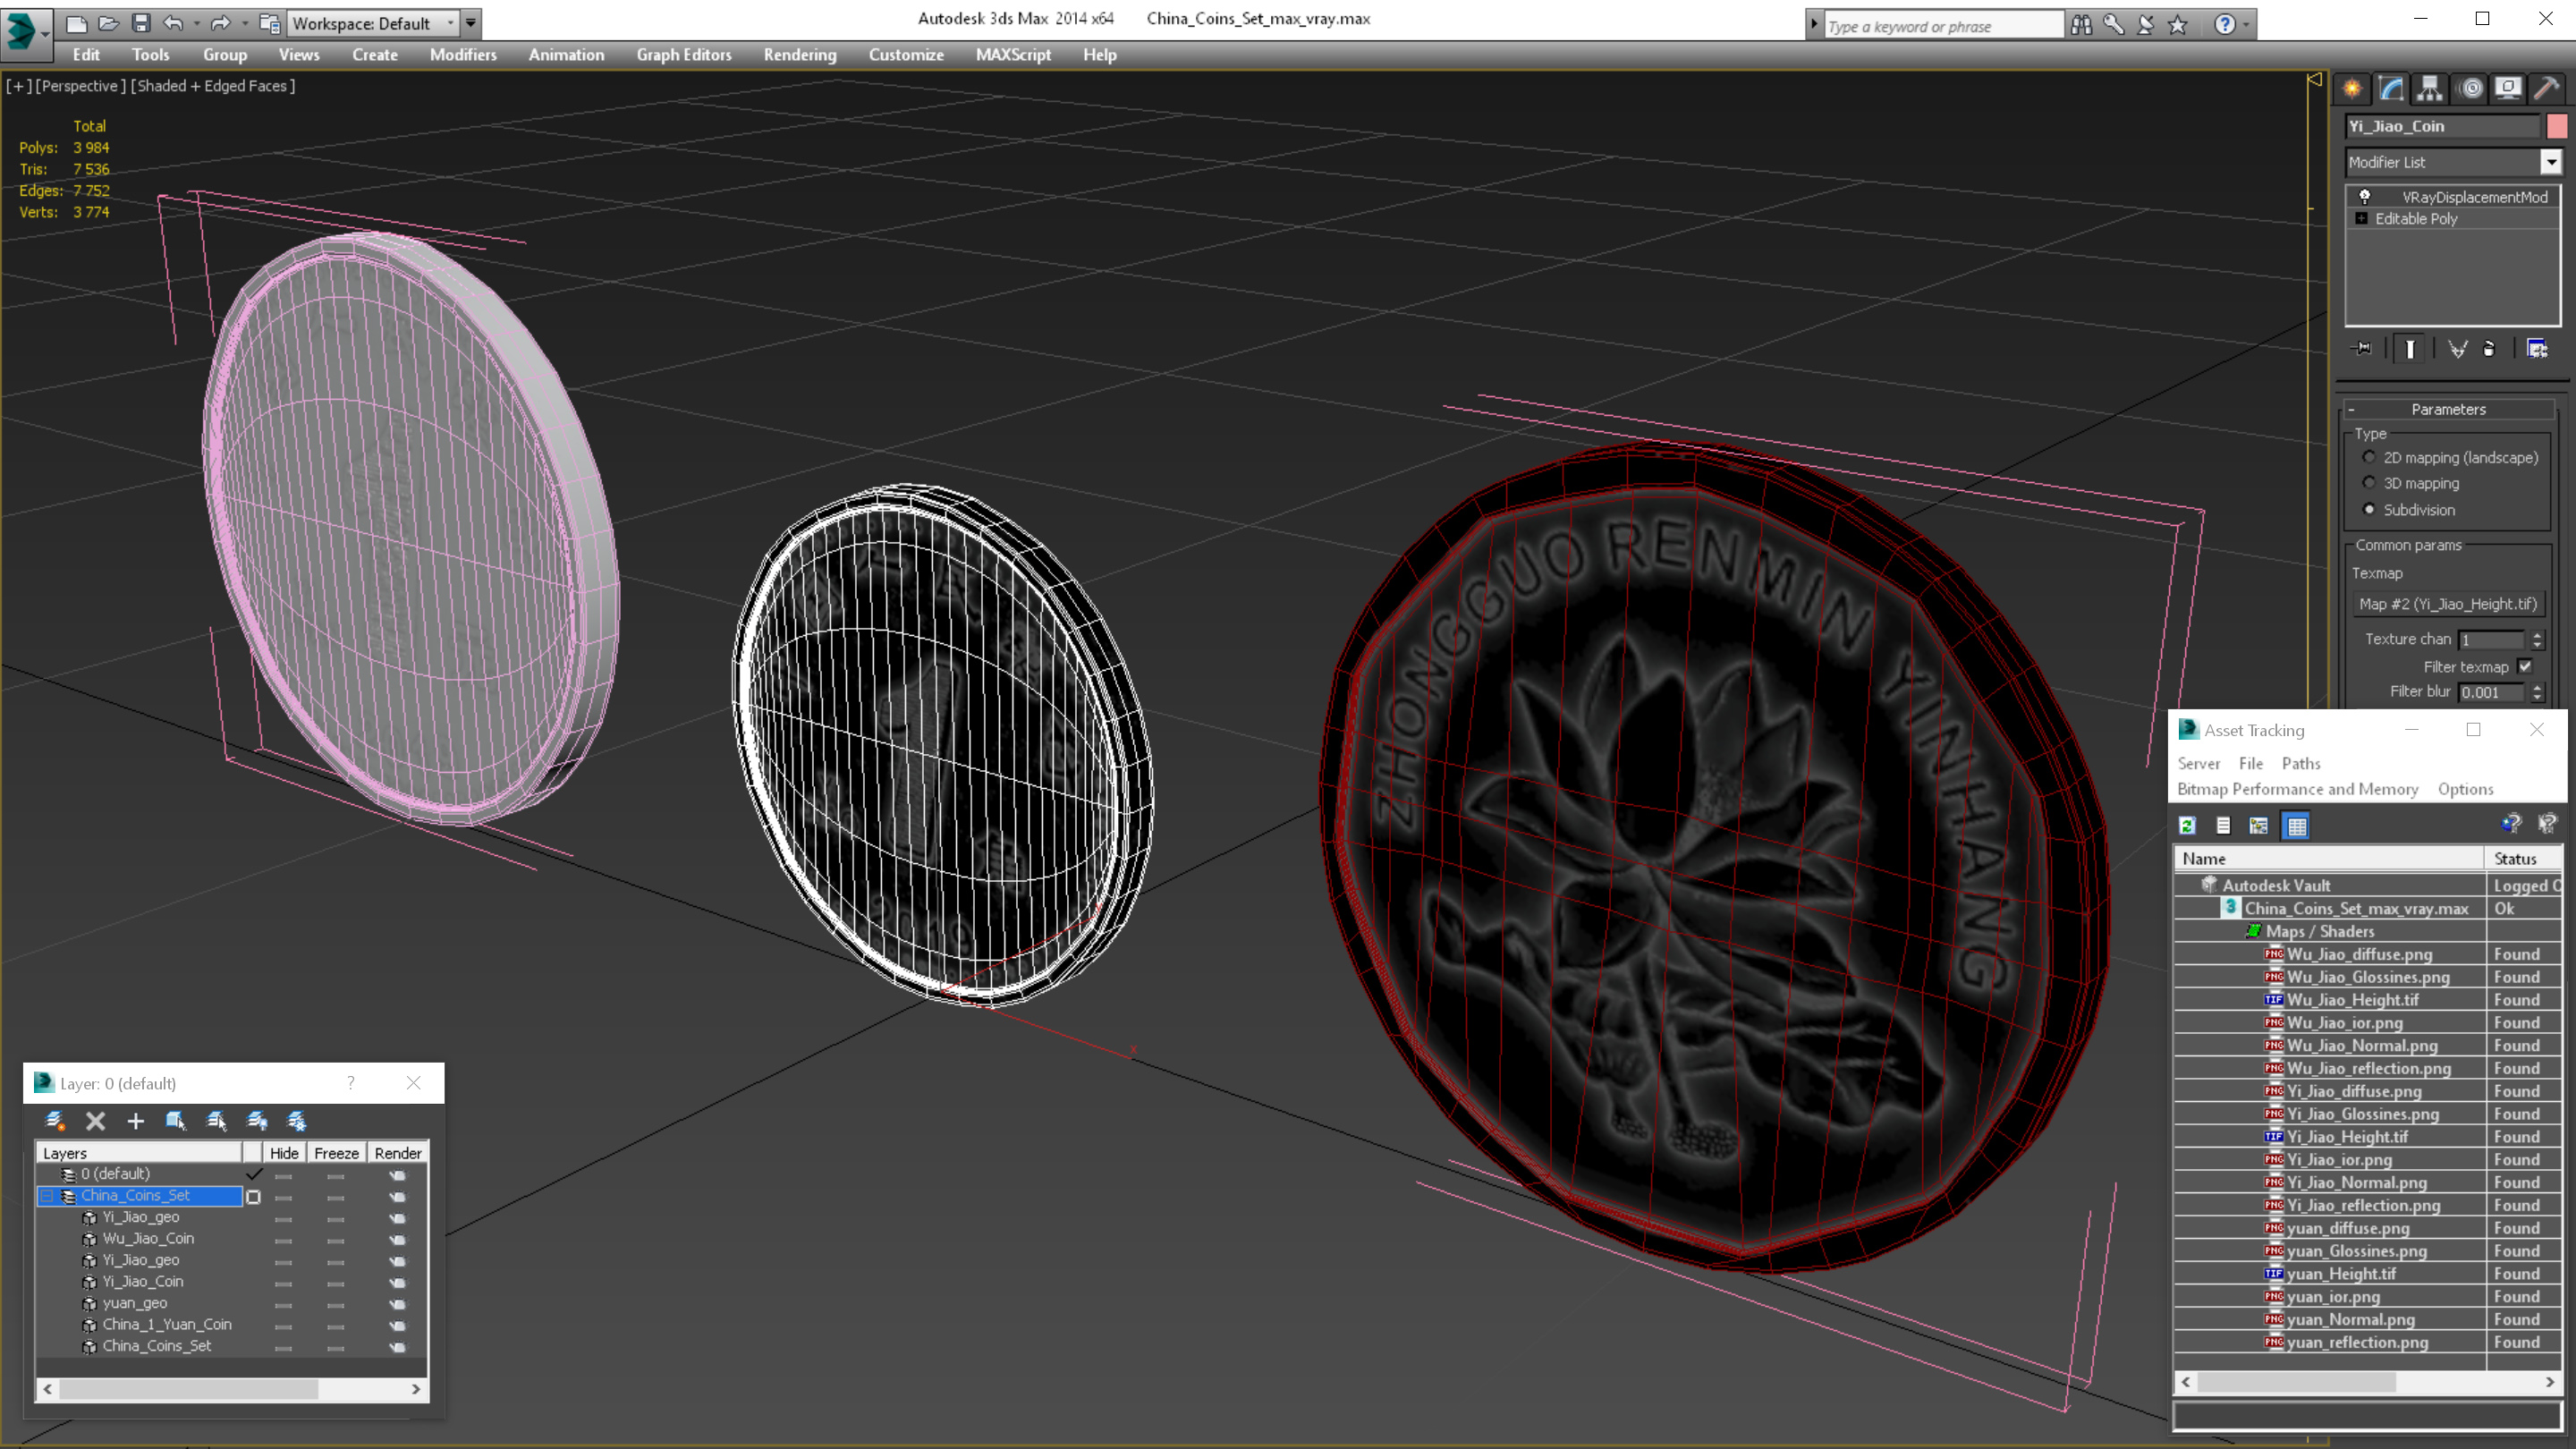Select the Subdivision radio button
The image size is (2576, 1449).
click(x=2369, y=509)
